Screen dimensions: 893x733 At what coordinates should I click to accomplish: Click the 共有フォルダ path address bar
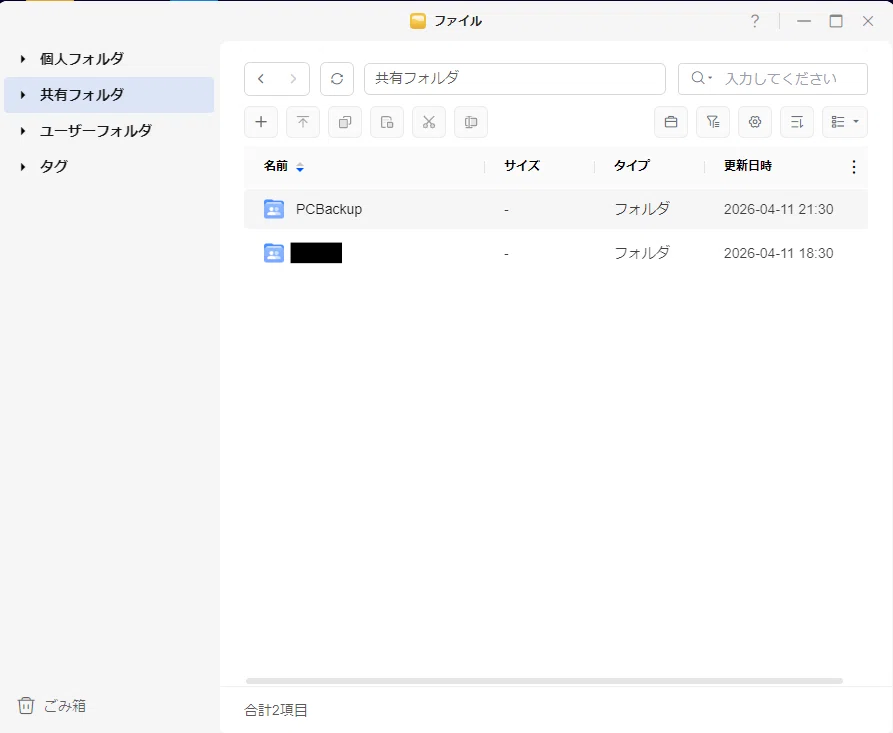[x=515, y=79]
